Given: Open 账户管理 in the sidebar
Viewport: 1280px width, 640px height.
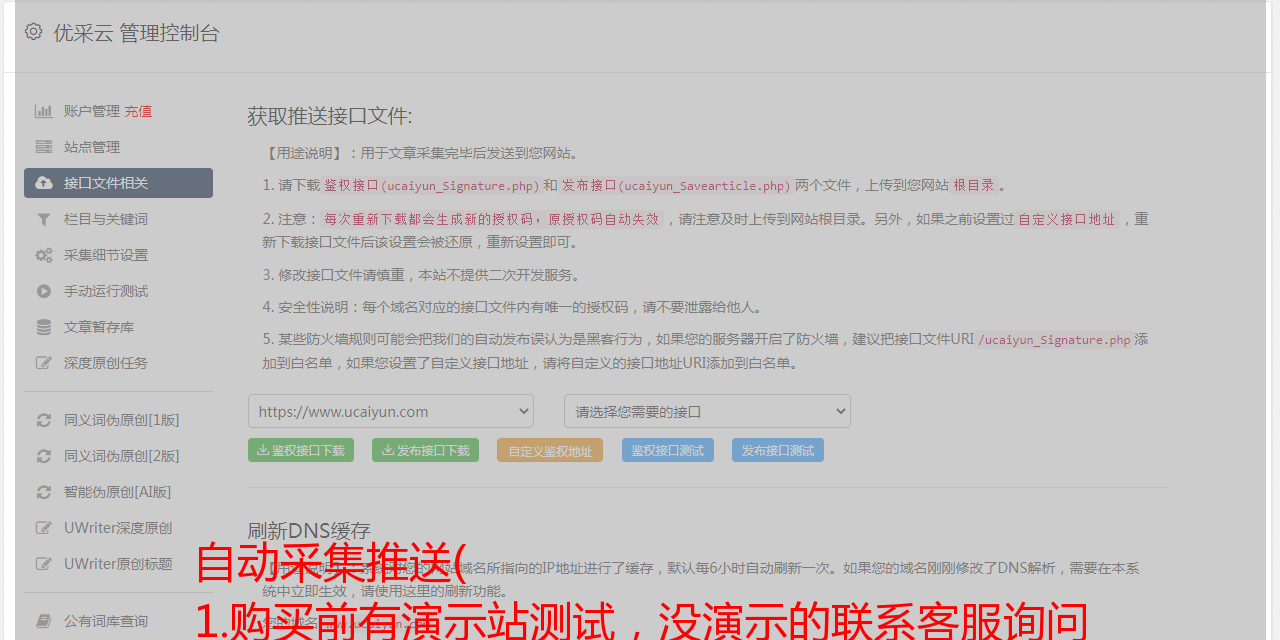Looking at the screenshot, I should [x=92, y=111].
